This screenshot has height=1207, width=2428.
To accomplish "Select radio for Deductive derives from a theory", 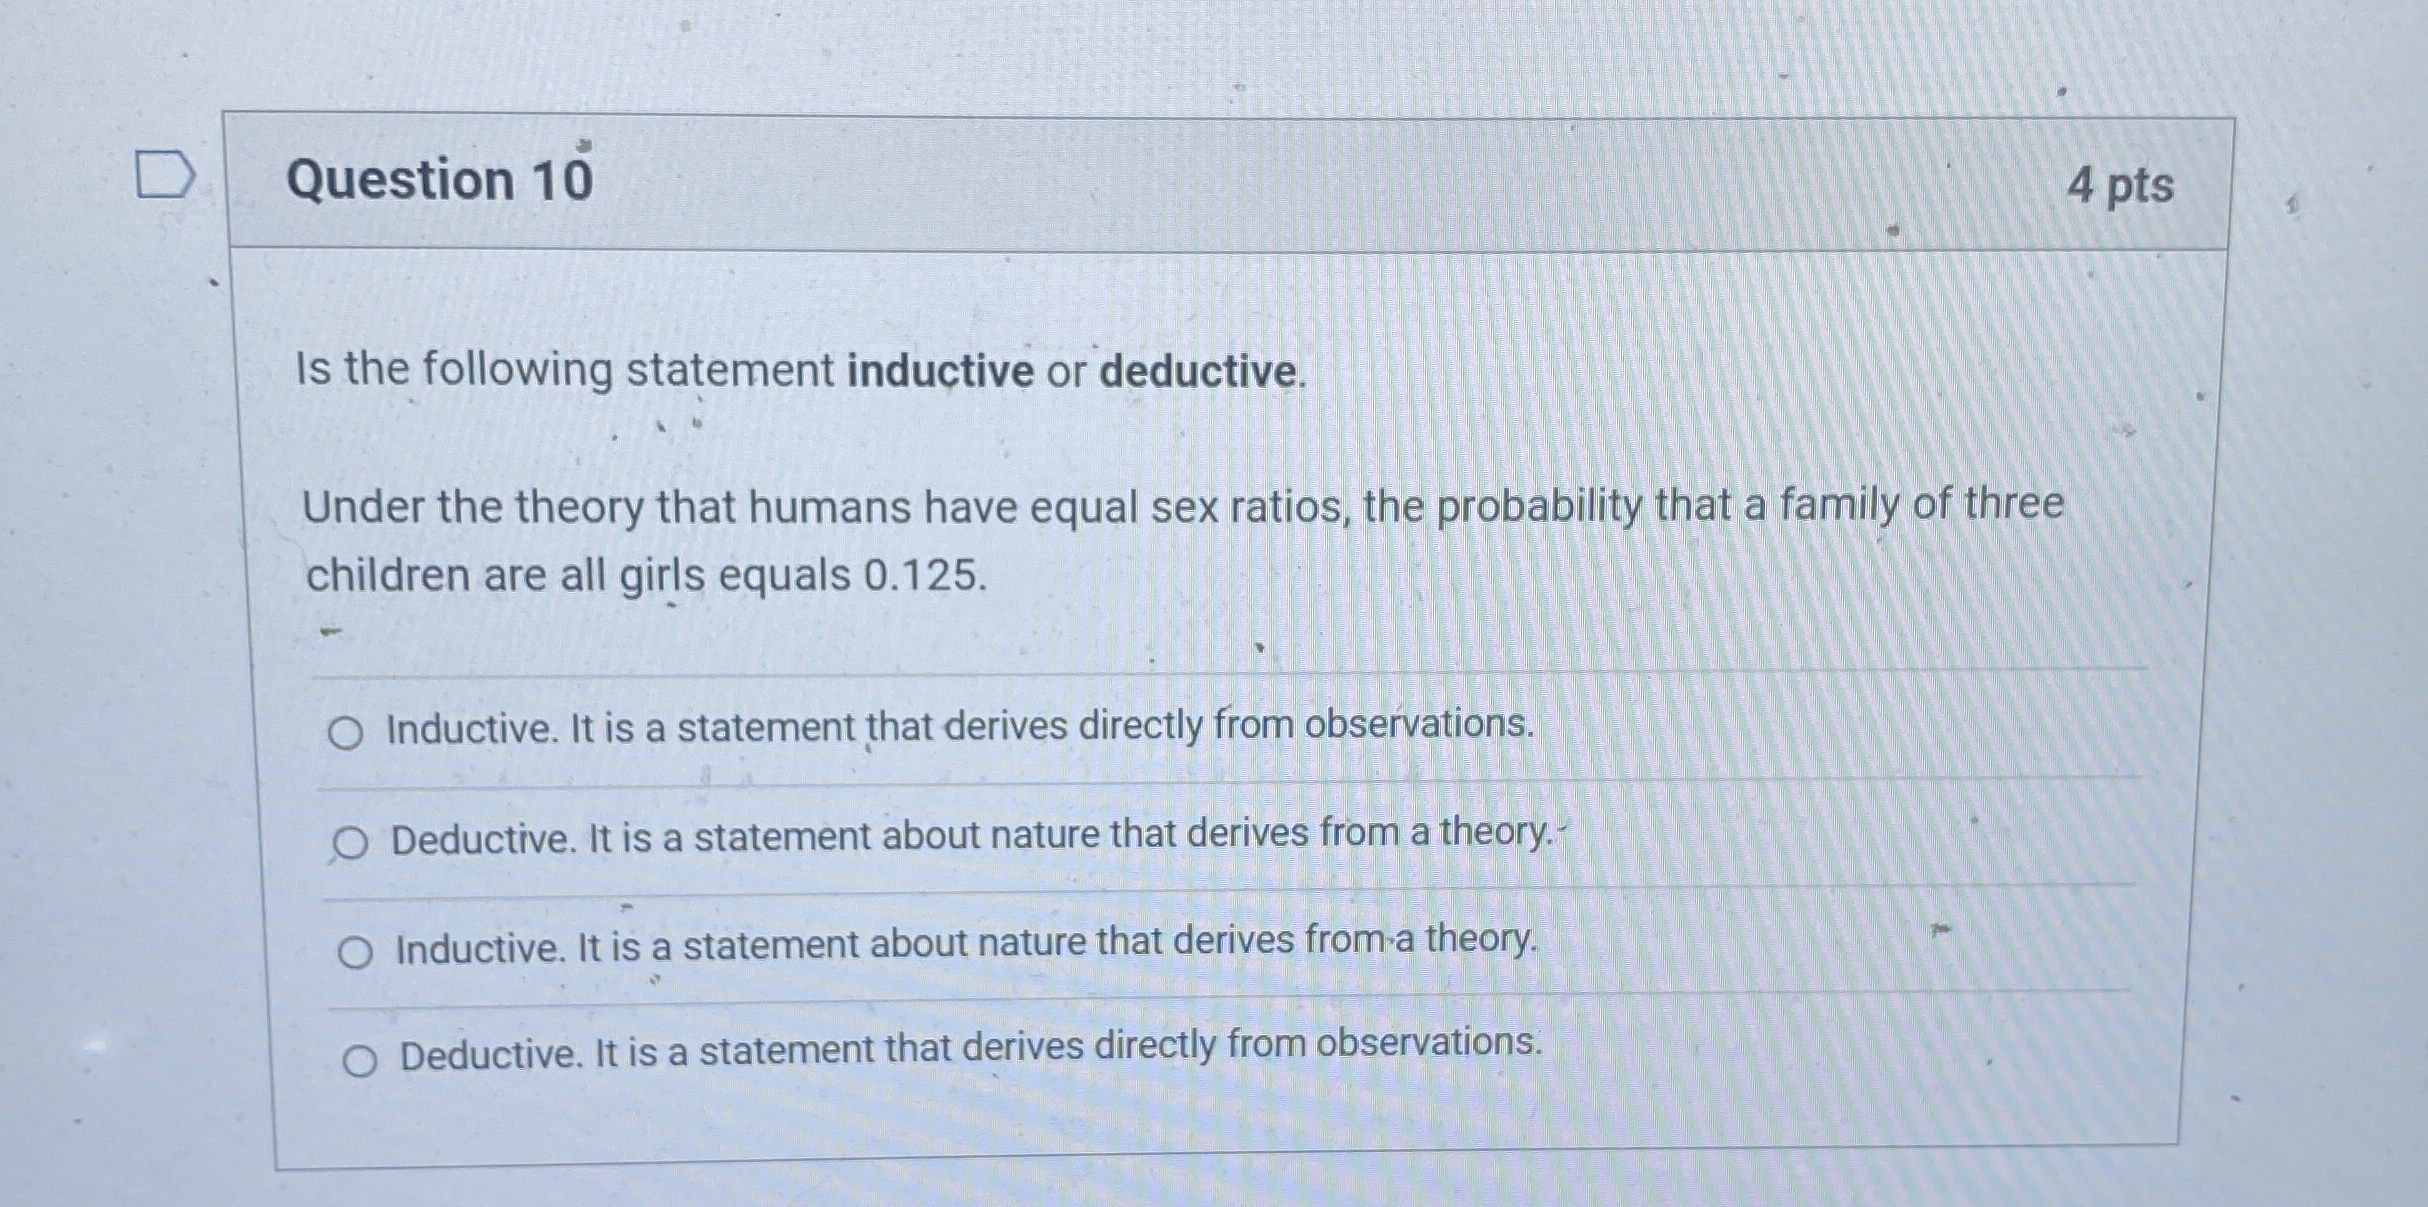I will pyautogui.click(x=350, y=844).
